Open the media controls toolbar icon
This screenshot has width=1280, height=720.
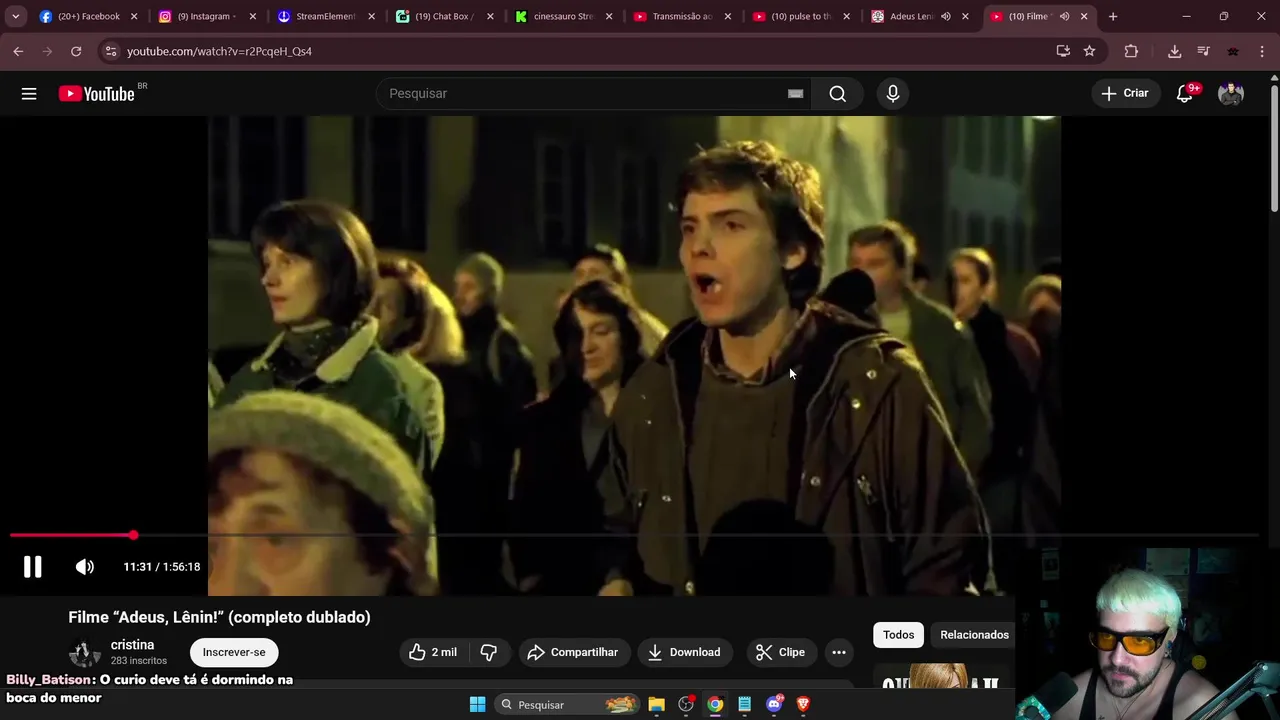pyautogui.click(x=1203, y=51)
